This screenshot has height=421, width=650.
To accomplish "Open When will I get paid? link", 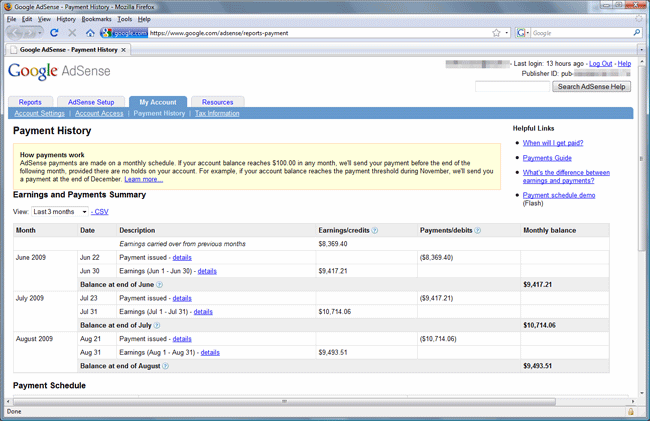I will tap(553, 143).
